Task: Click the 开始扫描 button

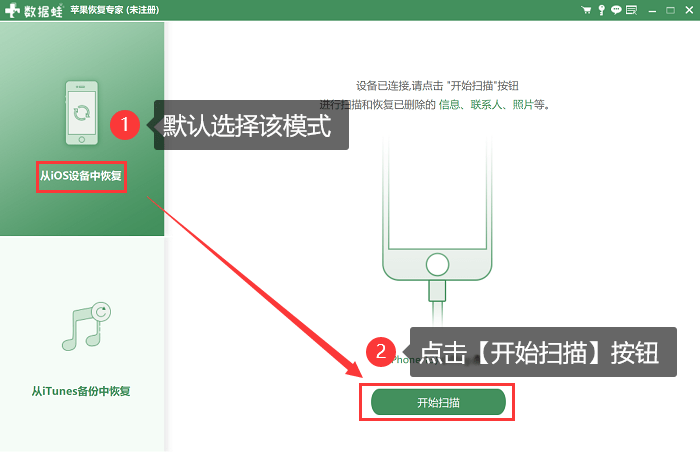Action: pos(438,402)
